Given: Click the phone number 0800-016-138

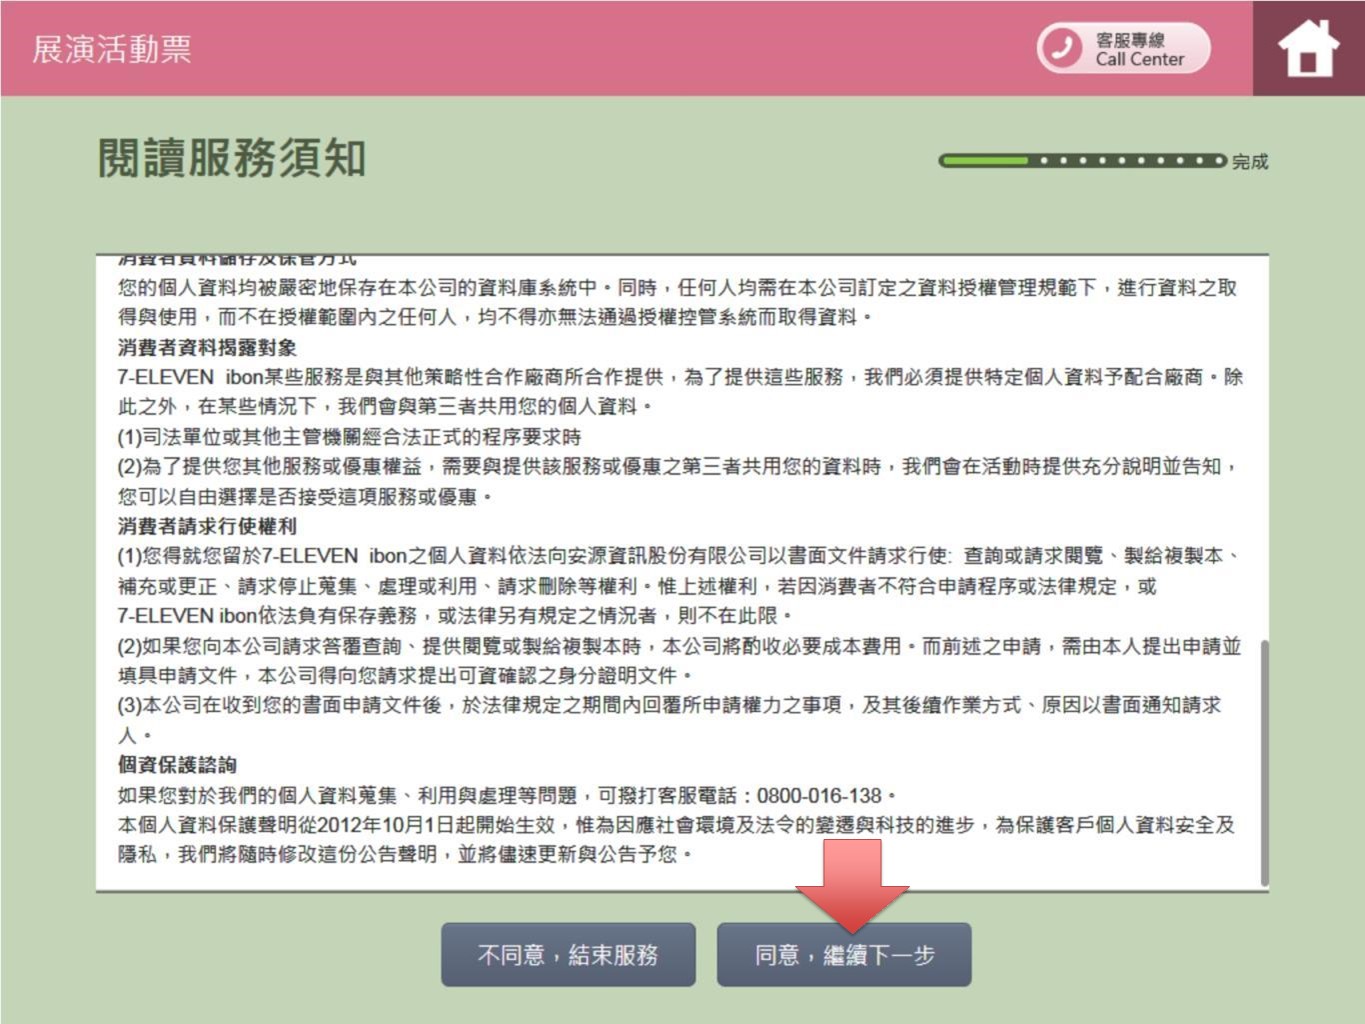Looking at the screenshot, I should [x=818, y=796].
